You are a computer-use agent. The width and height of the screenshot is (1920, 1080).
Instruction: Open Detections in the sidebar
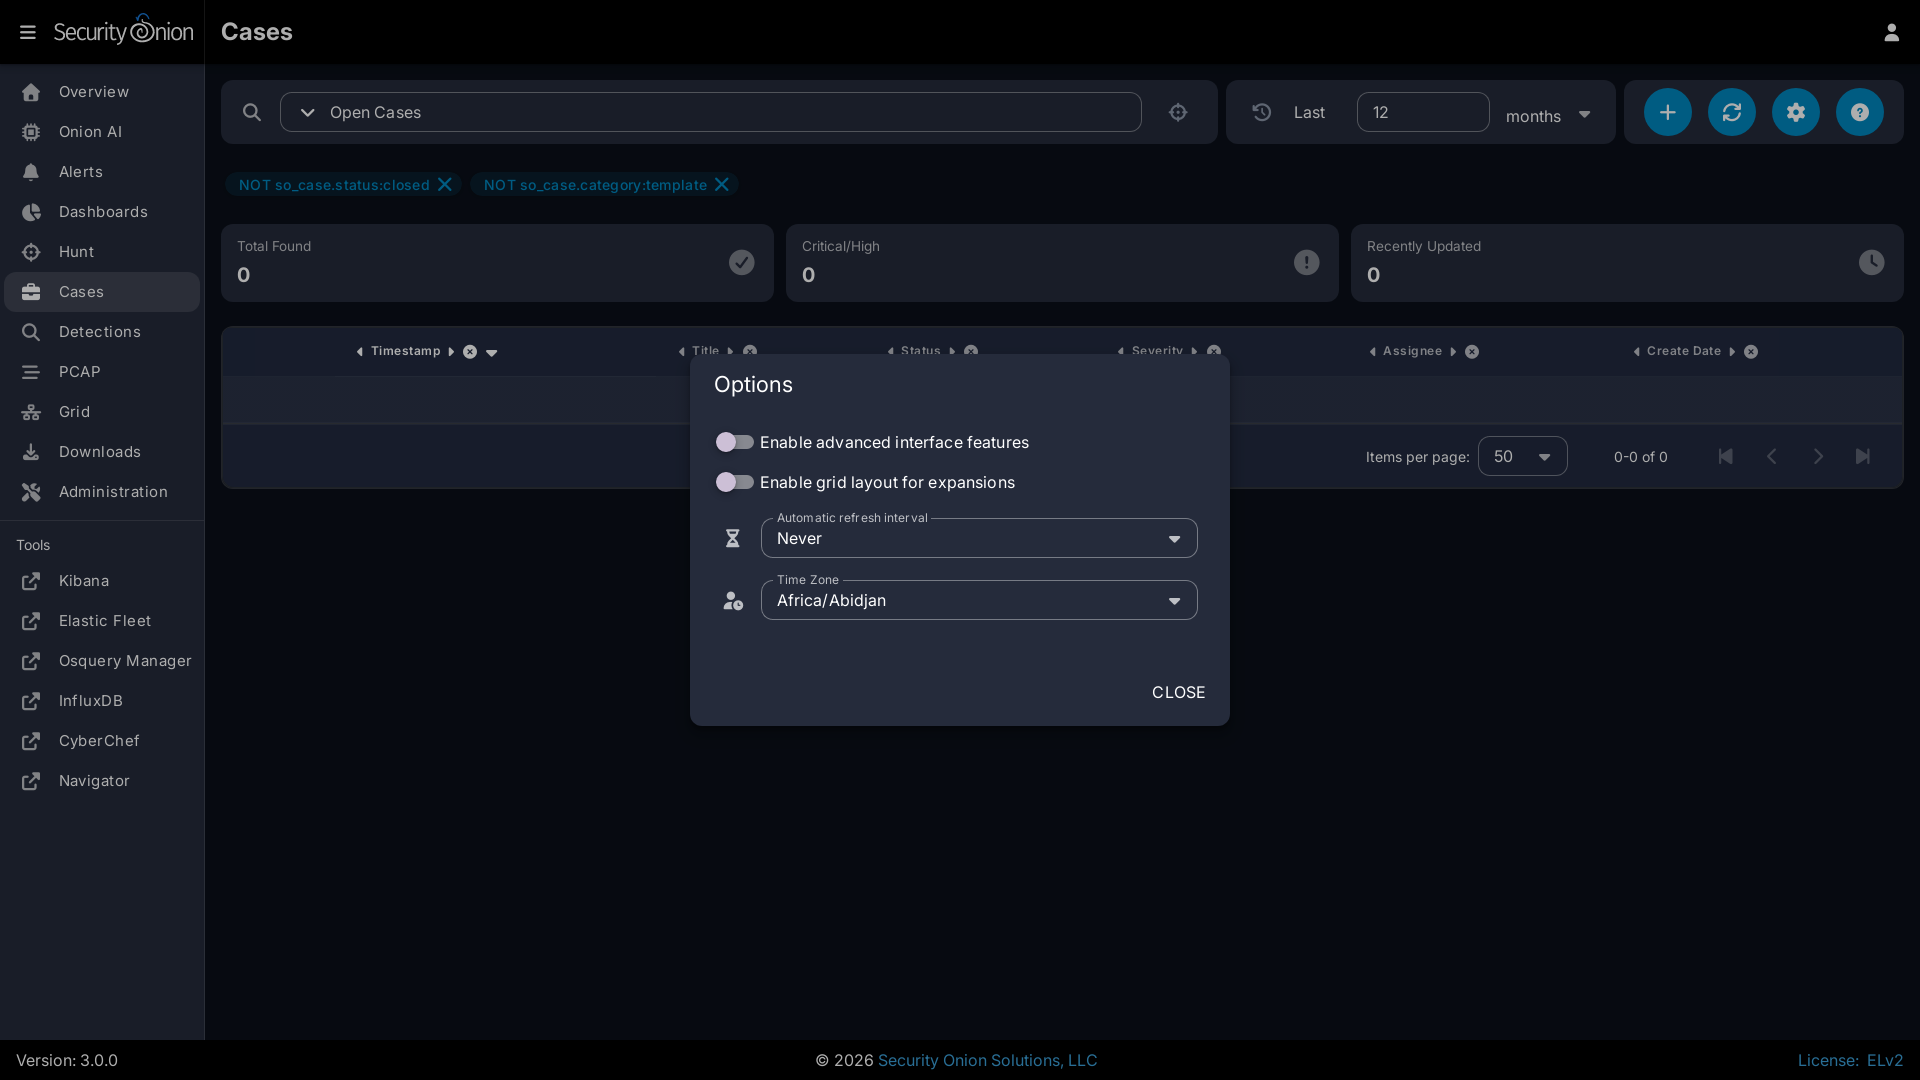point(99,332)
